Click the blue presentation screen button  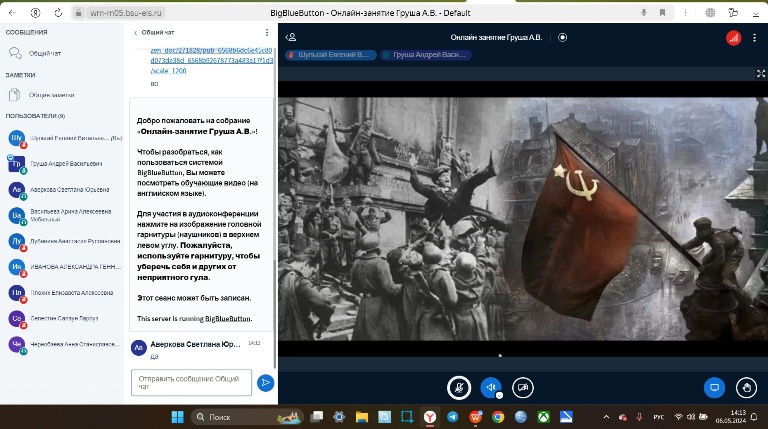point(714,387)
